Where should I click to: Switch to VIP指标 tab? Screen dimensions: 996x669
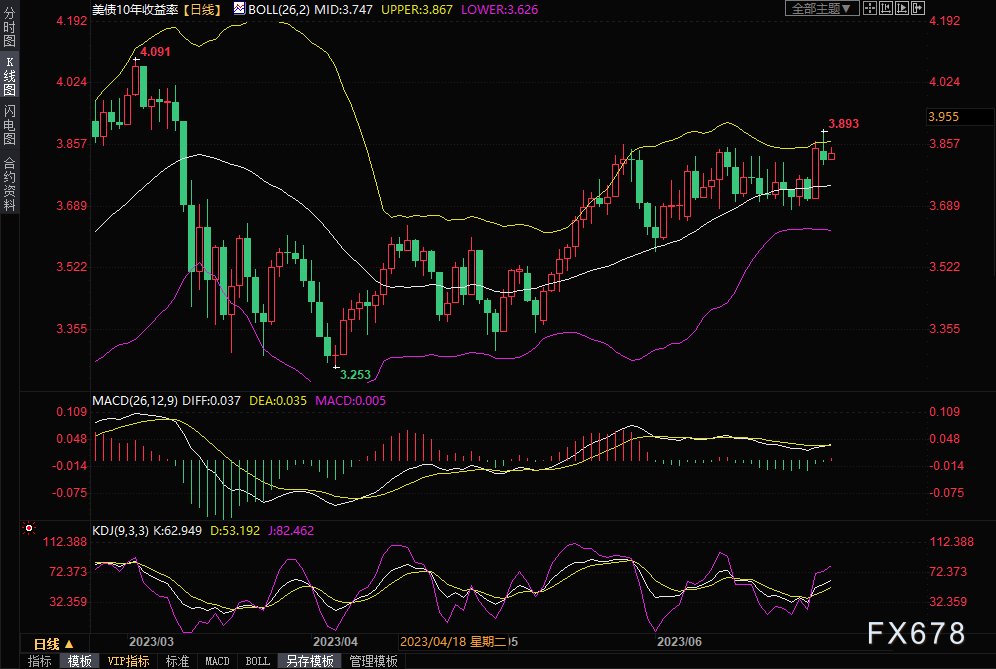click(x=128, y=661)
